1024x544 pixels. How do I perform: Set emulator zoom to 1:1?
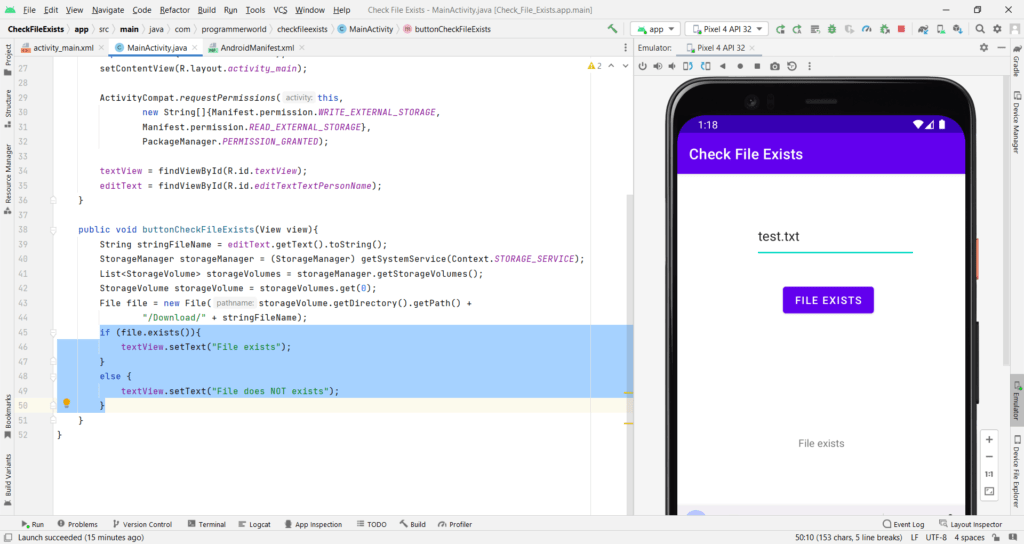989,474
